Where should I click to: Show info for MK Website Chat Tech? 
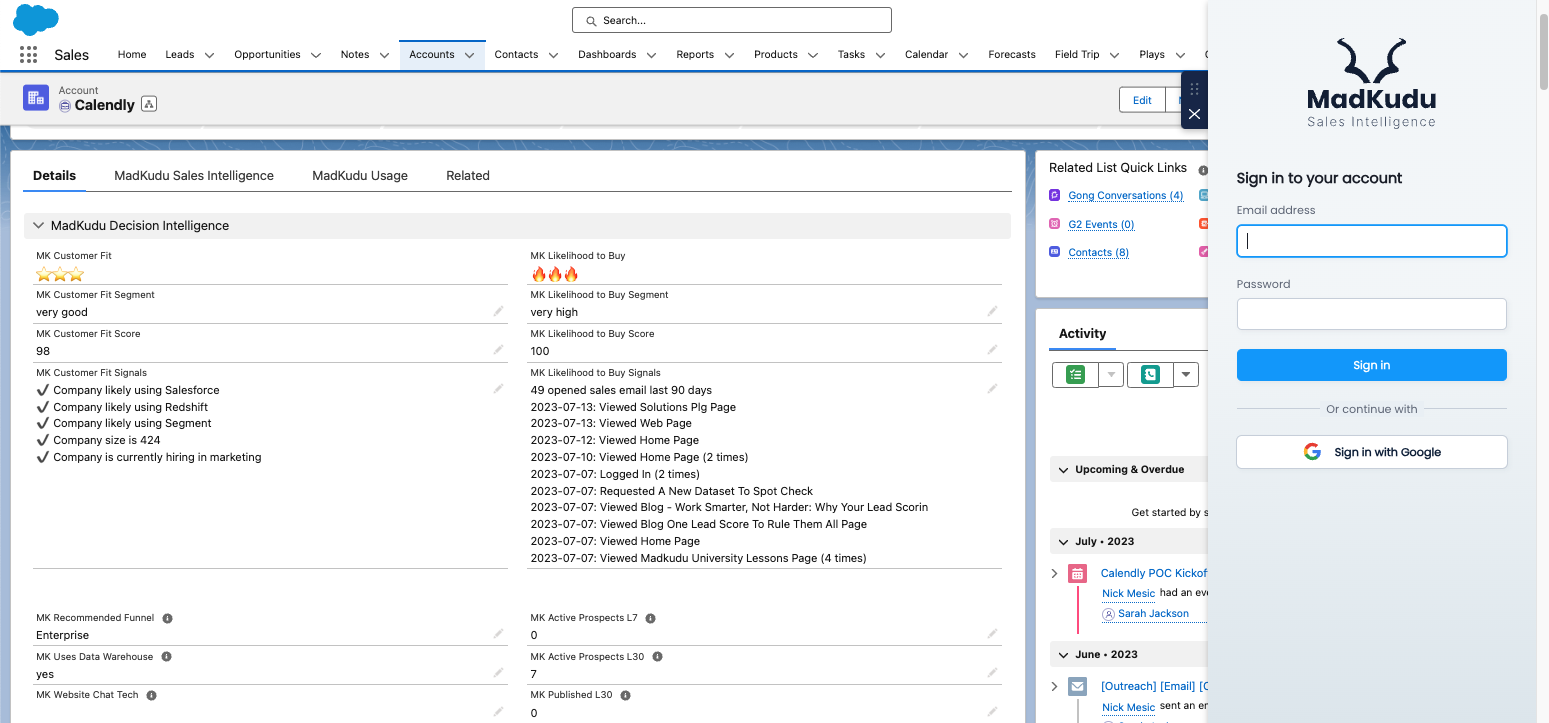(151, 695)
